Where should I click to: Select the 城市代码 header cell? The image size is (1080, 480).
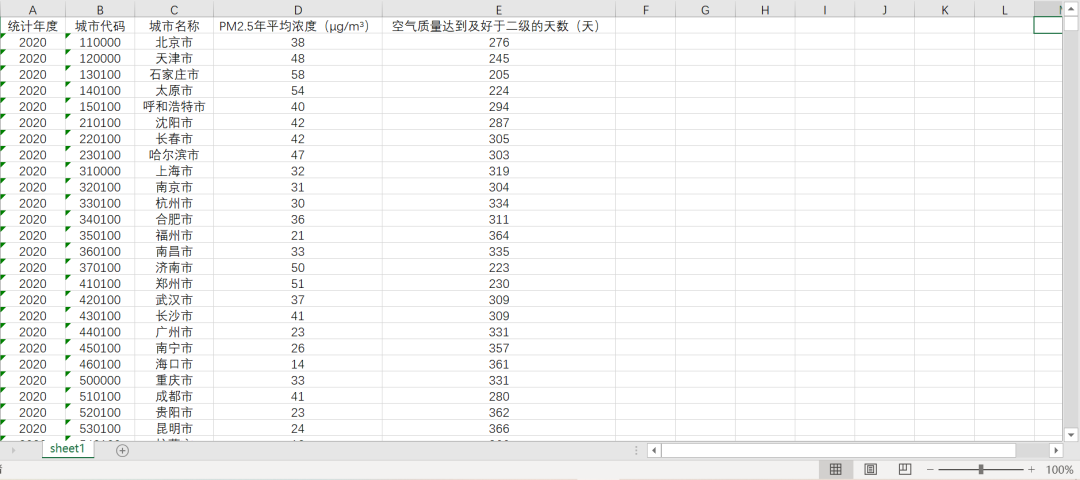pos(101,26)
